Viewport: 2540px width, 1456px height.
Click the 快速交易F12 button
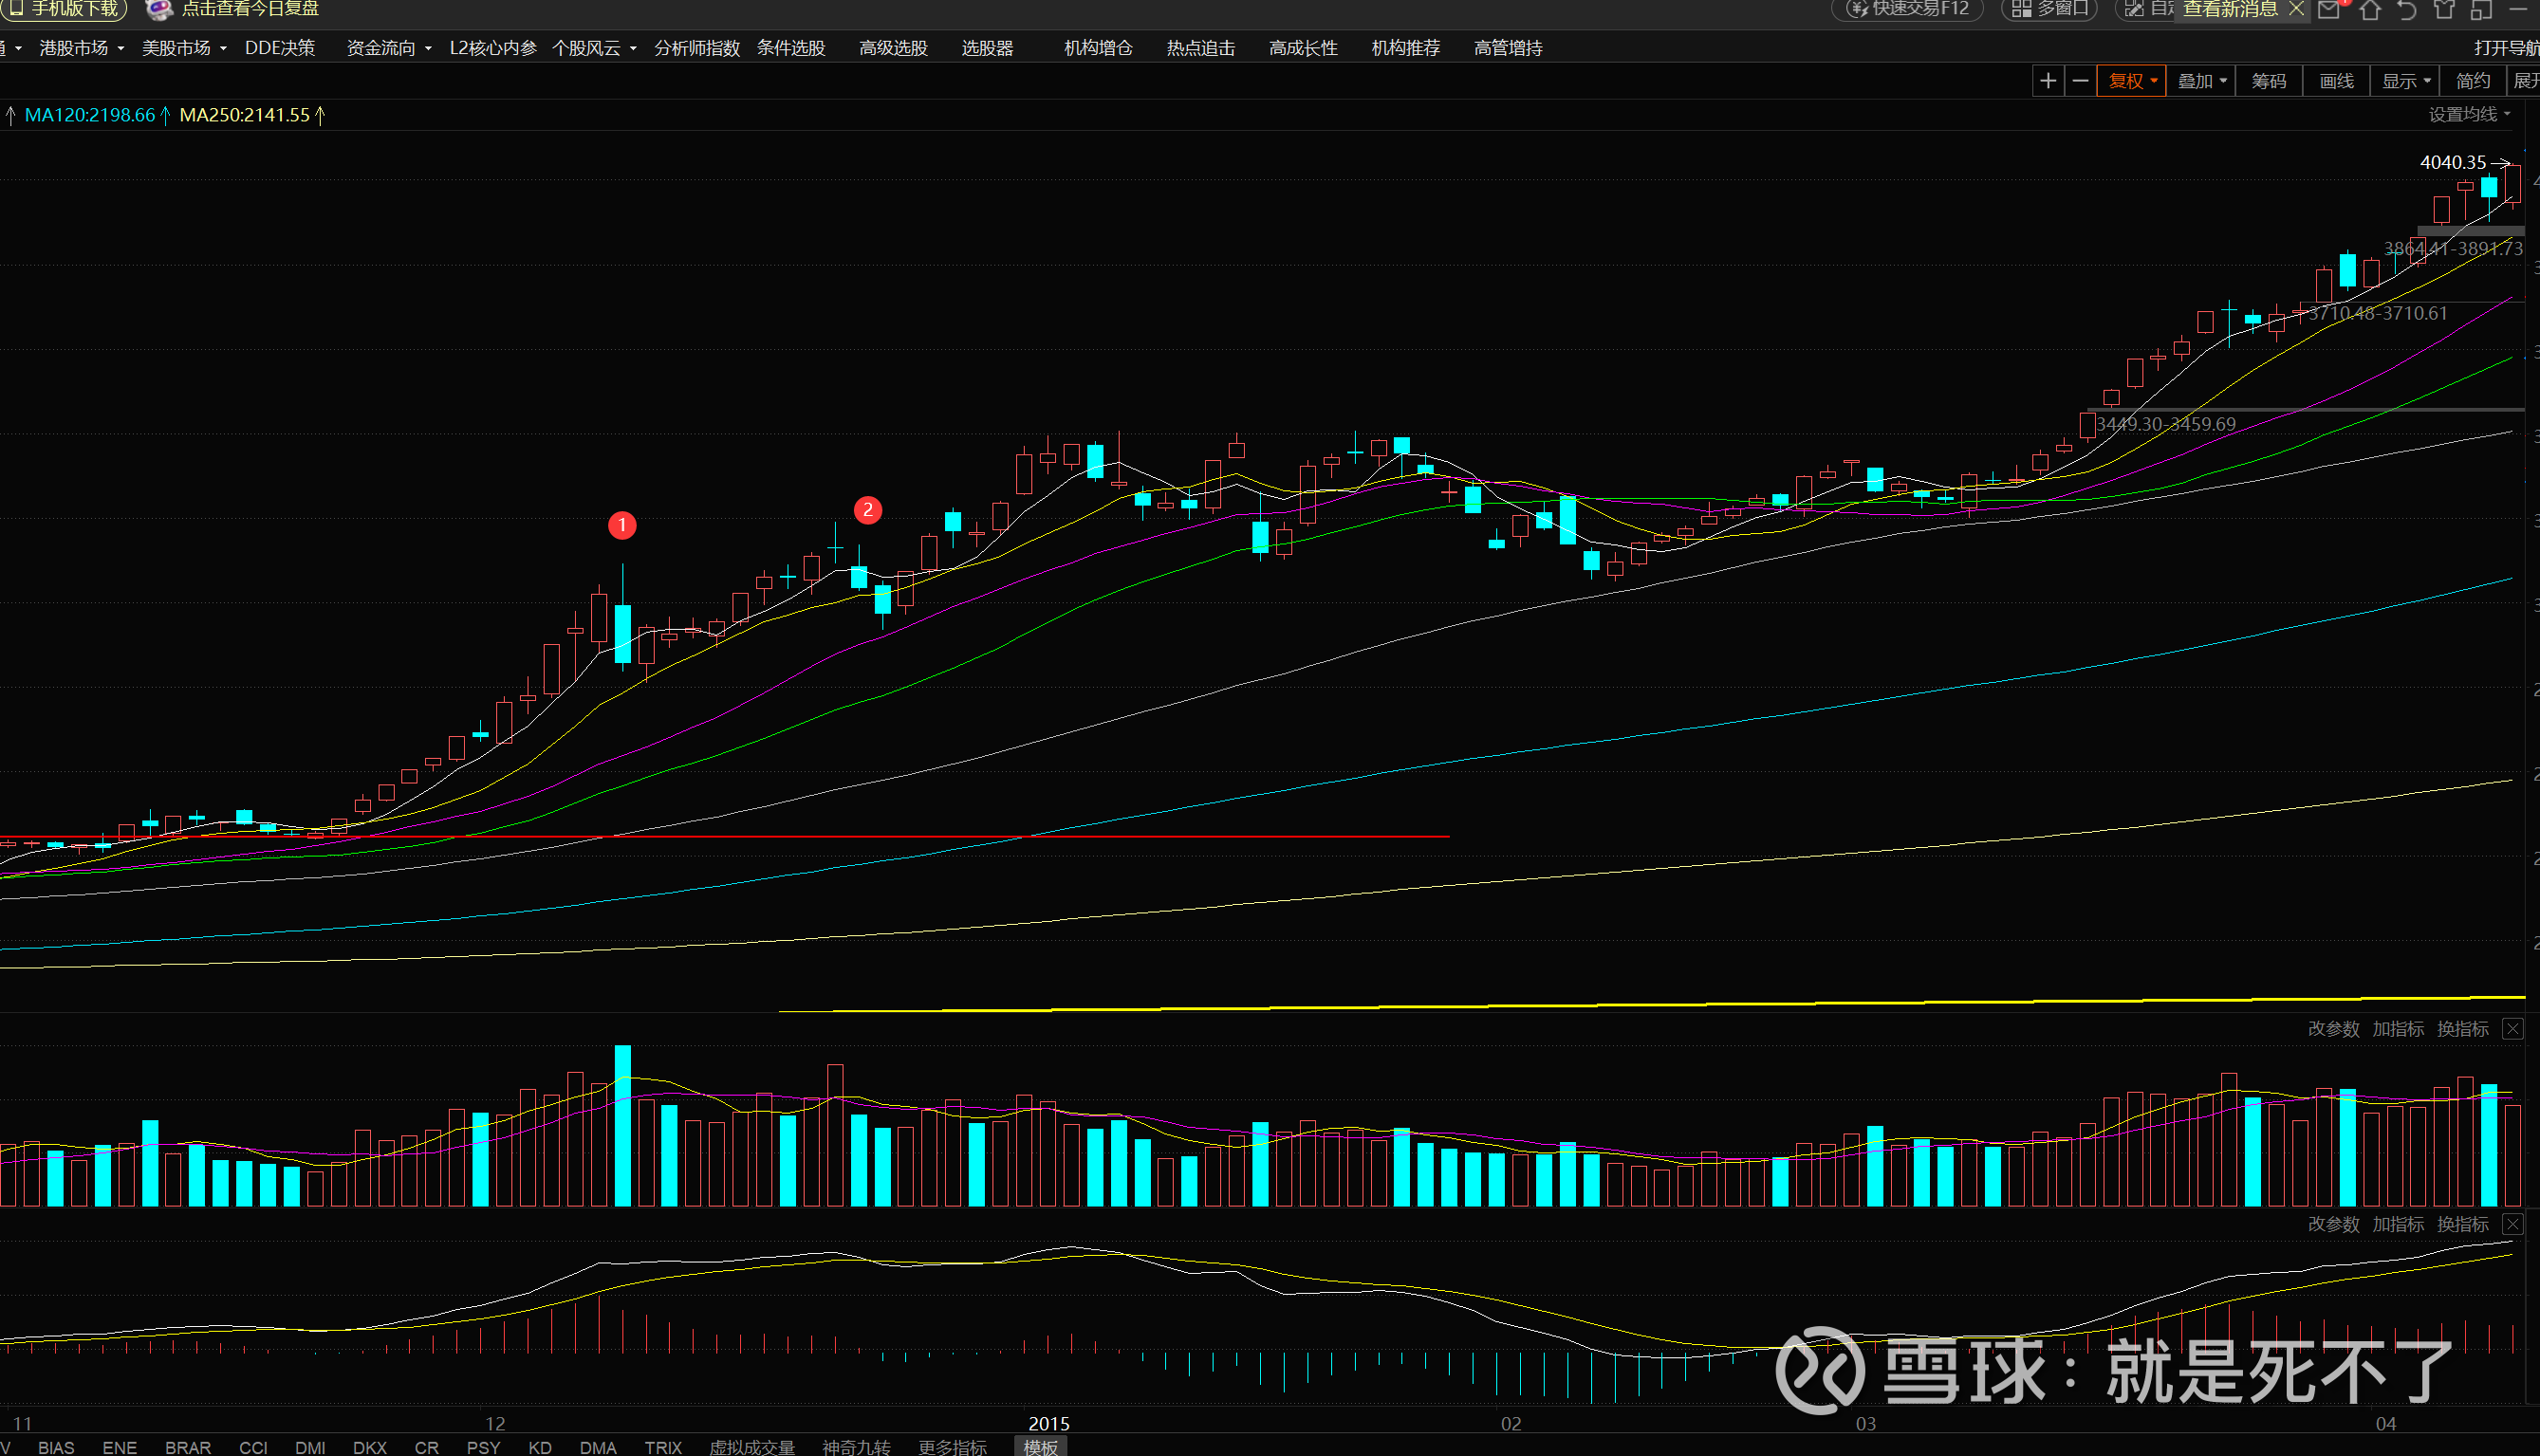tap(1908, 9)
